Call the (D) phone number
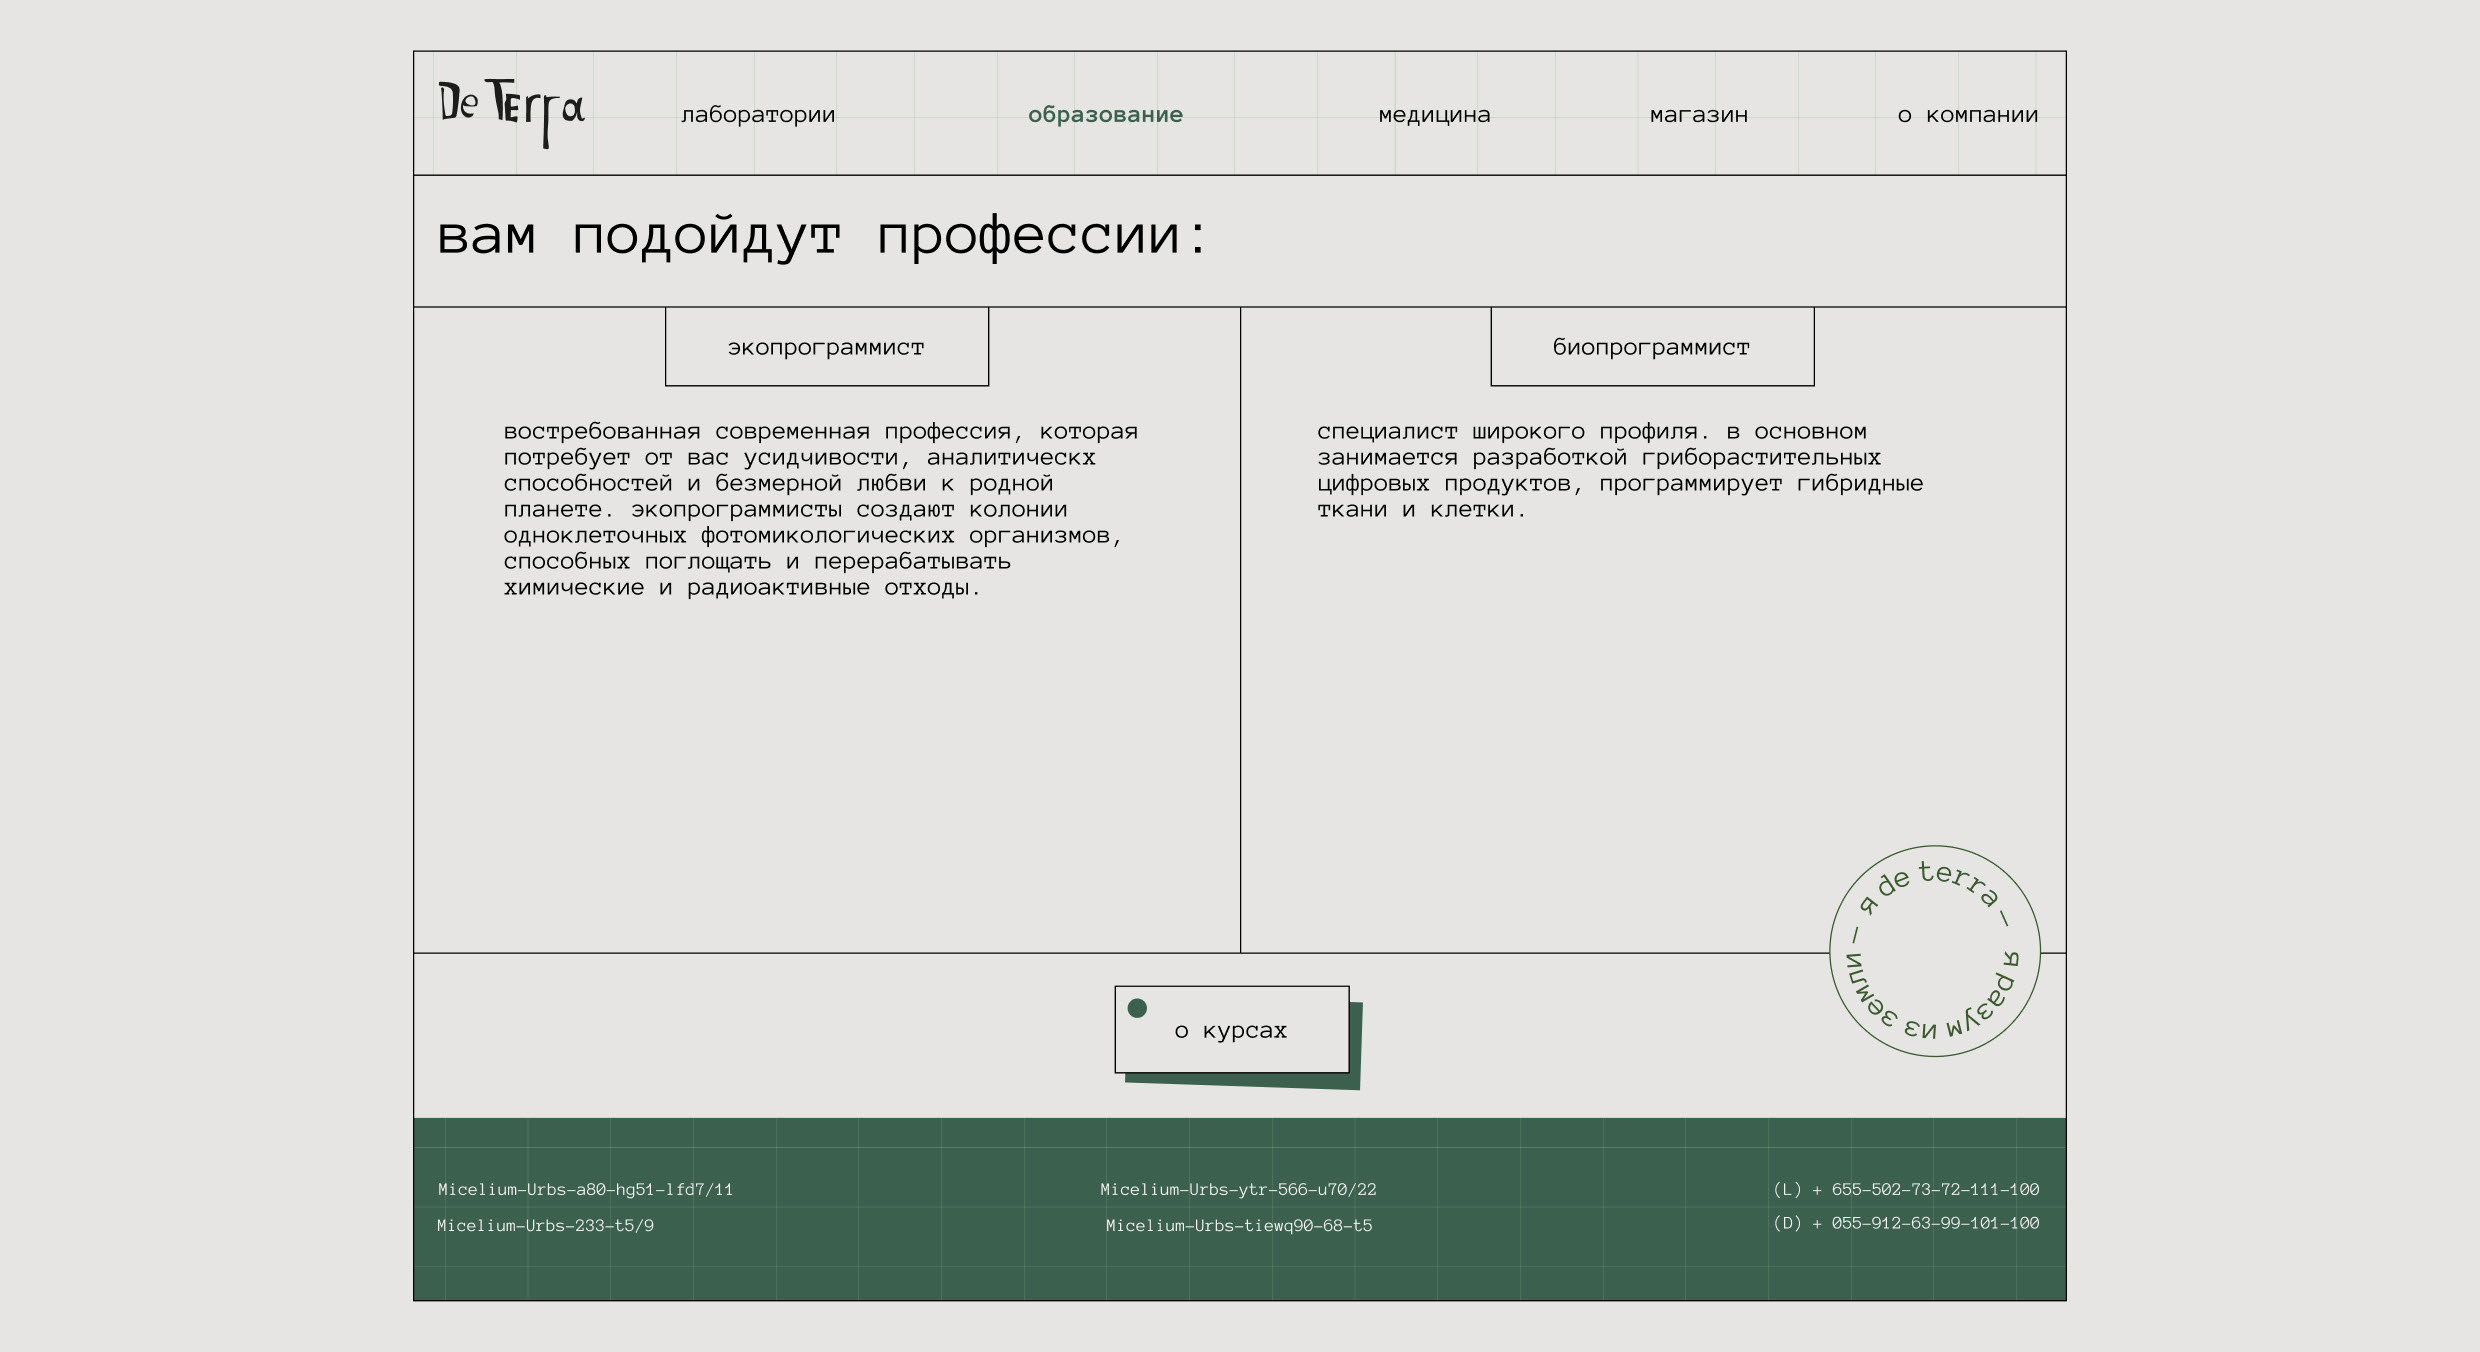The image size is (2480, 1352). [x=1905, y=1223]
